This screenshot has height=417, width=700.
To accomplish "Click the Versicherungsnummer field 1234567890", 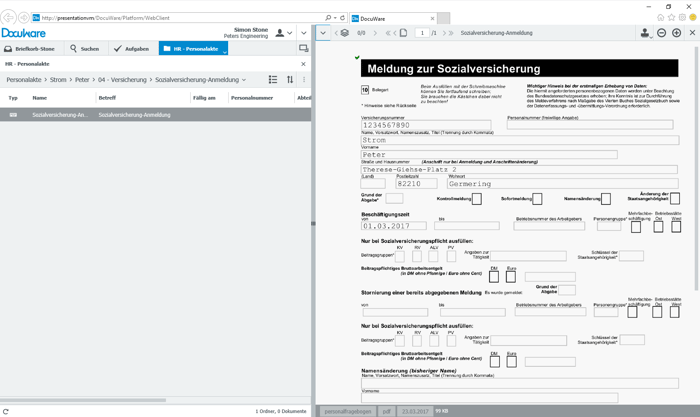I will [426, 125].
